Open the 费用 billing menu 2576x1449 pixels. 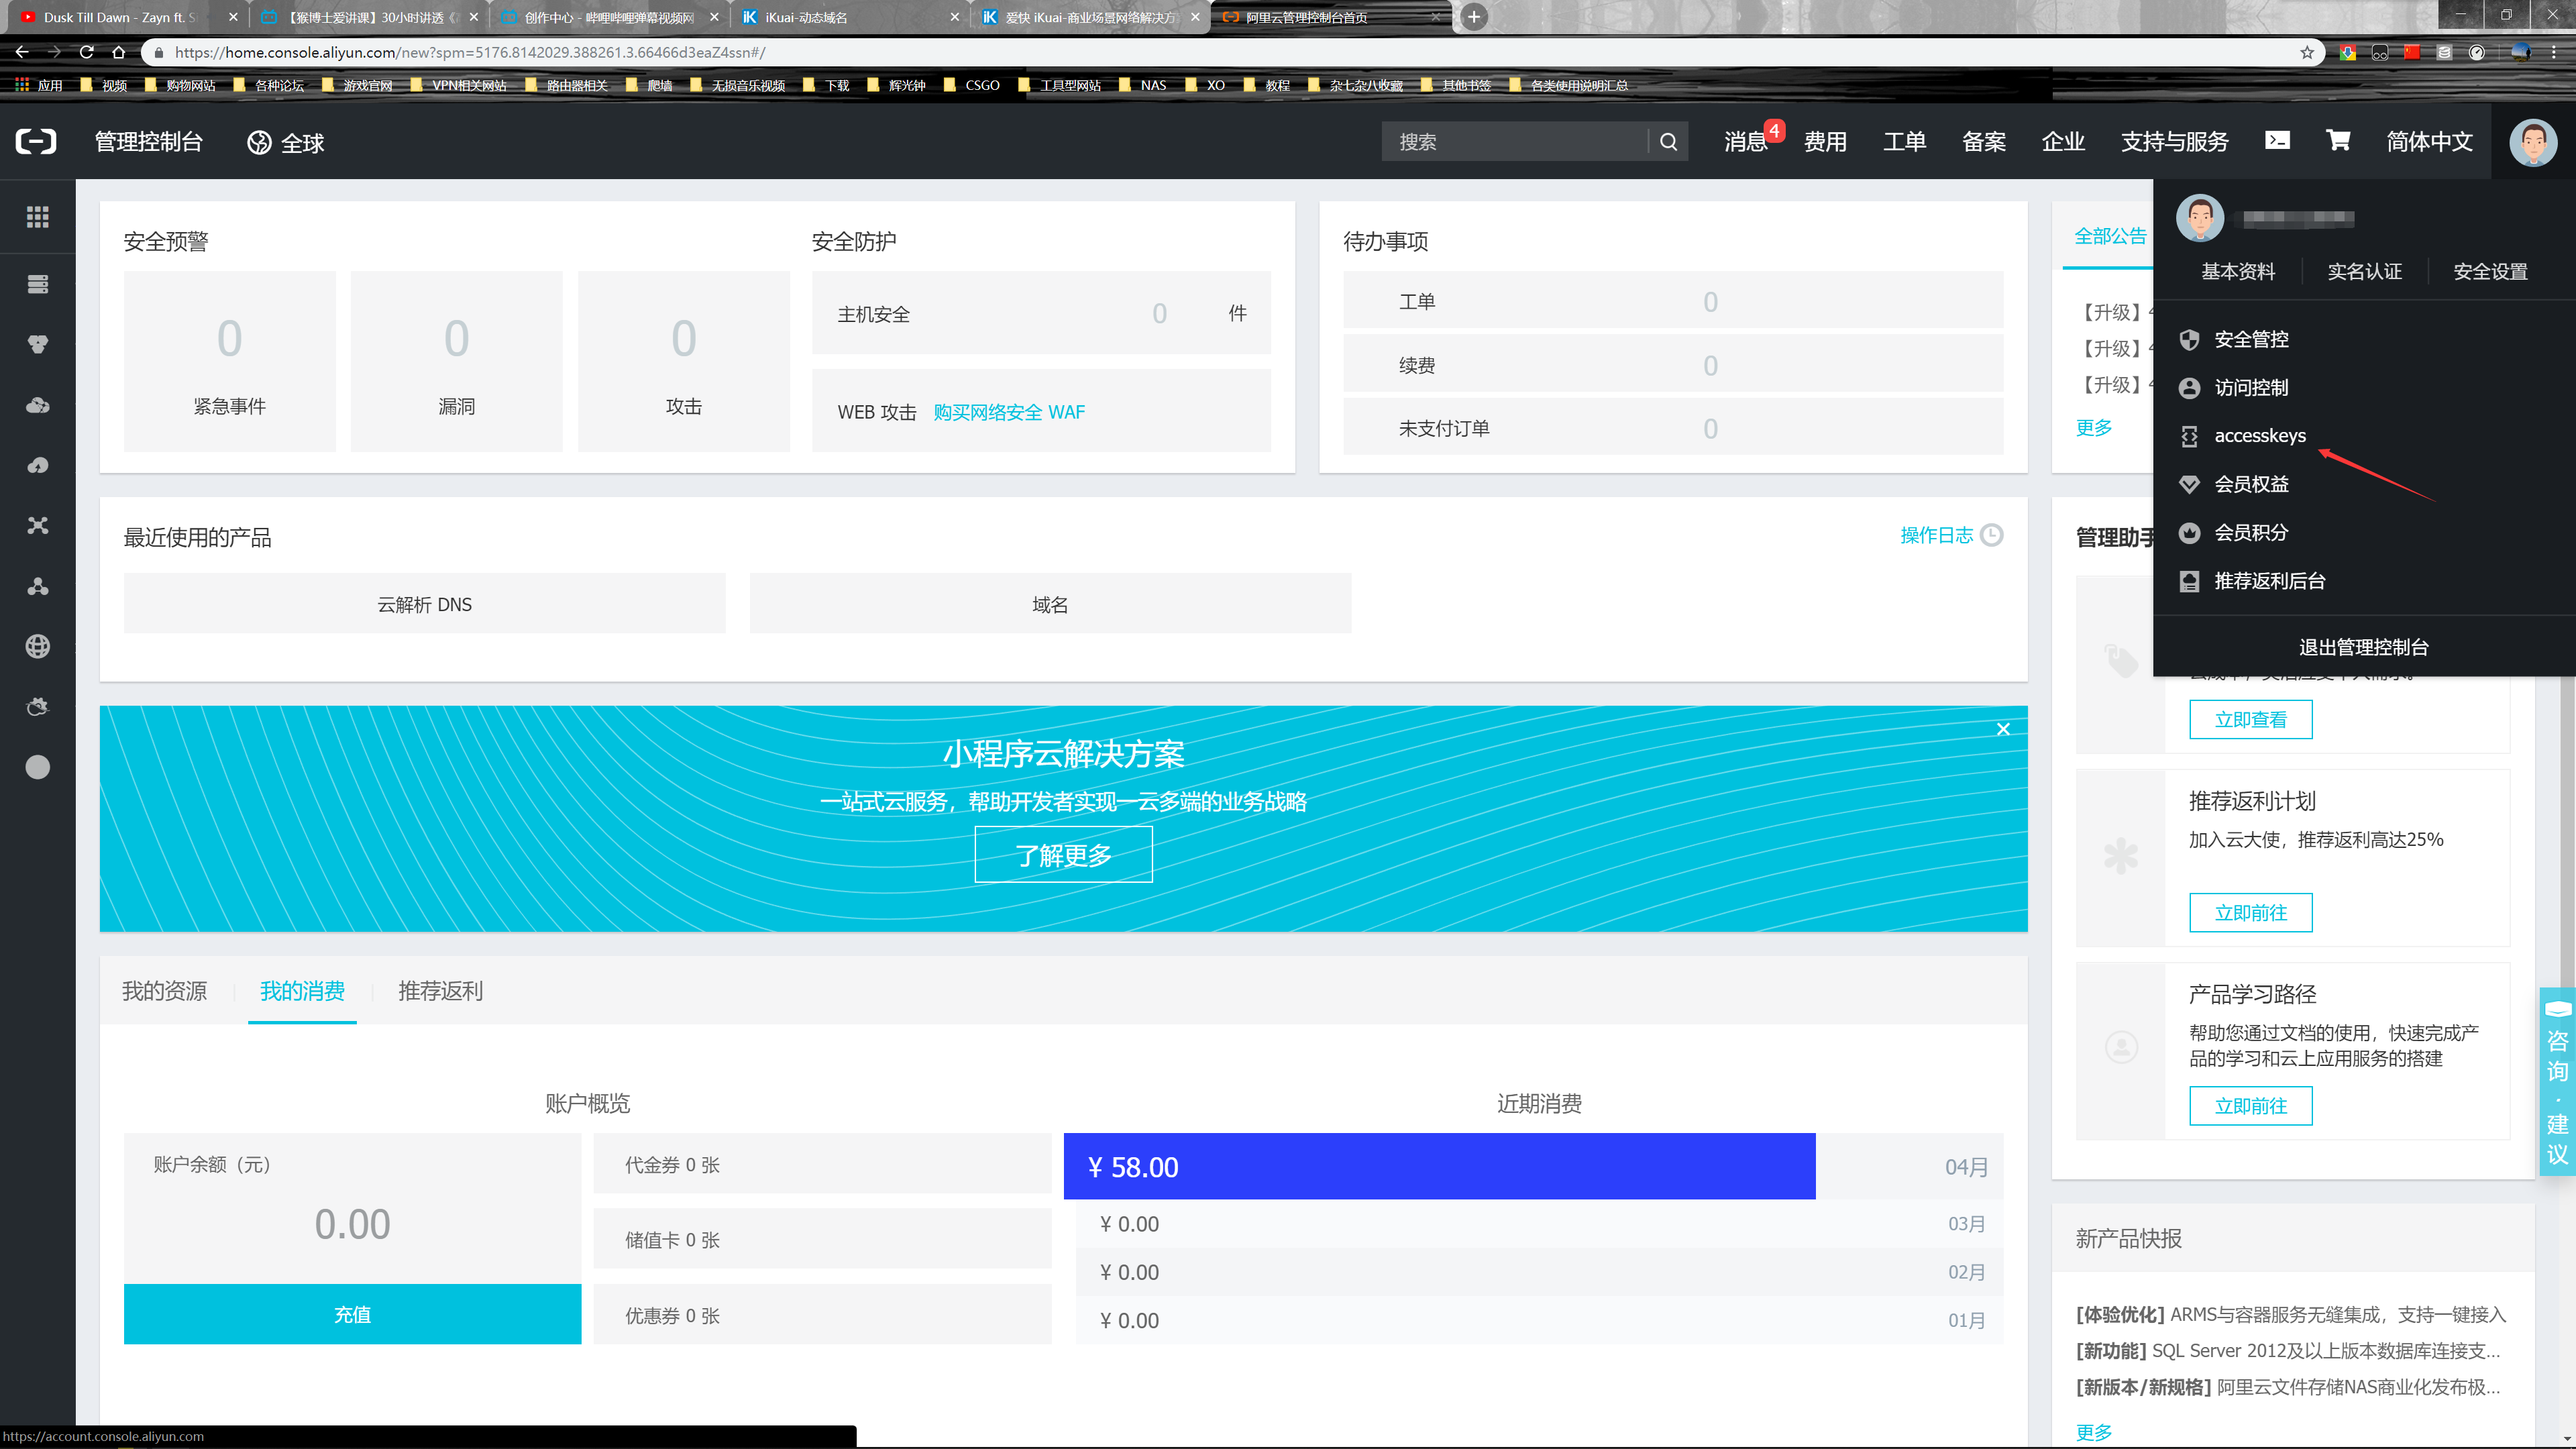(1825, 142)
